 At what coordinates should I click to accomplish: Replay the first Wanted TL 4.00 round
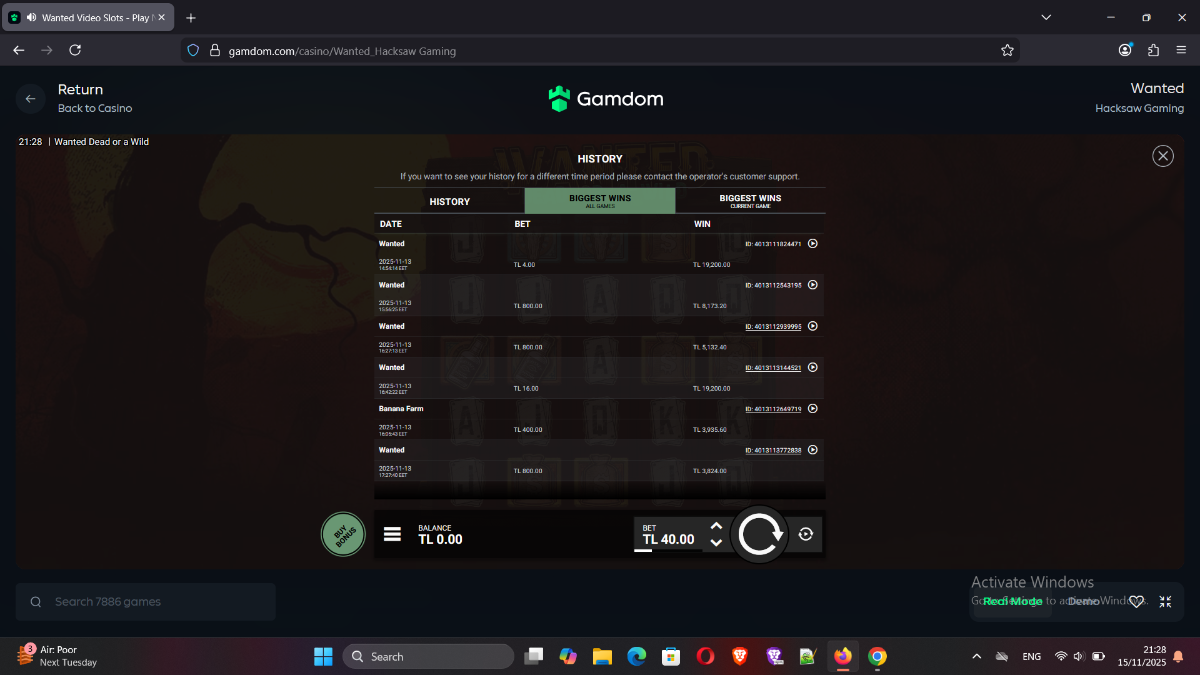click(812, 244)
